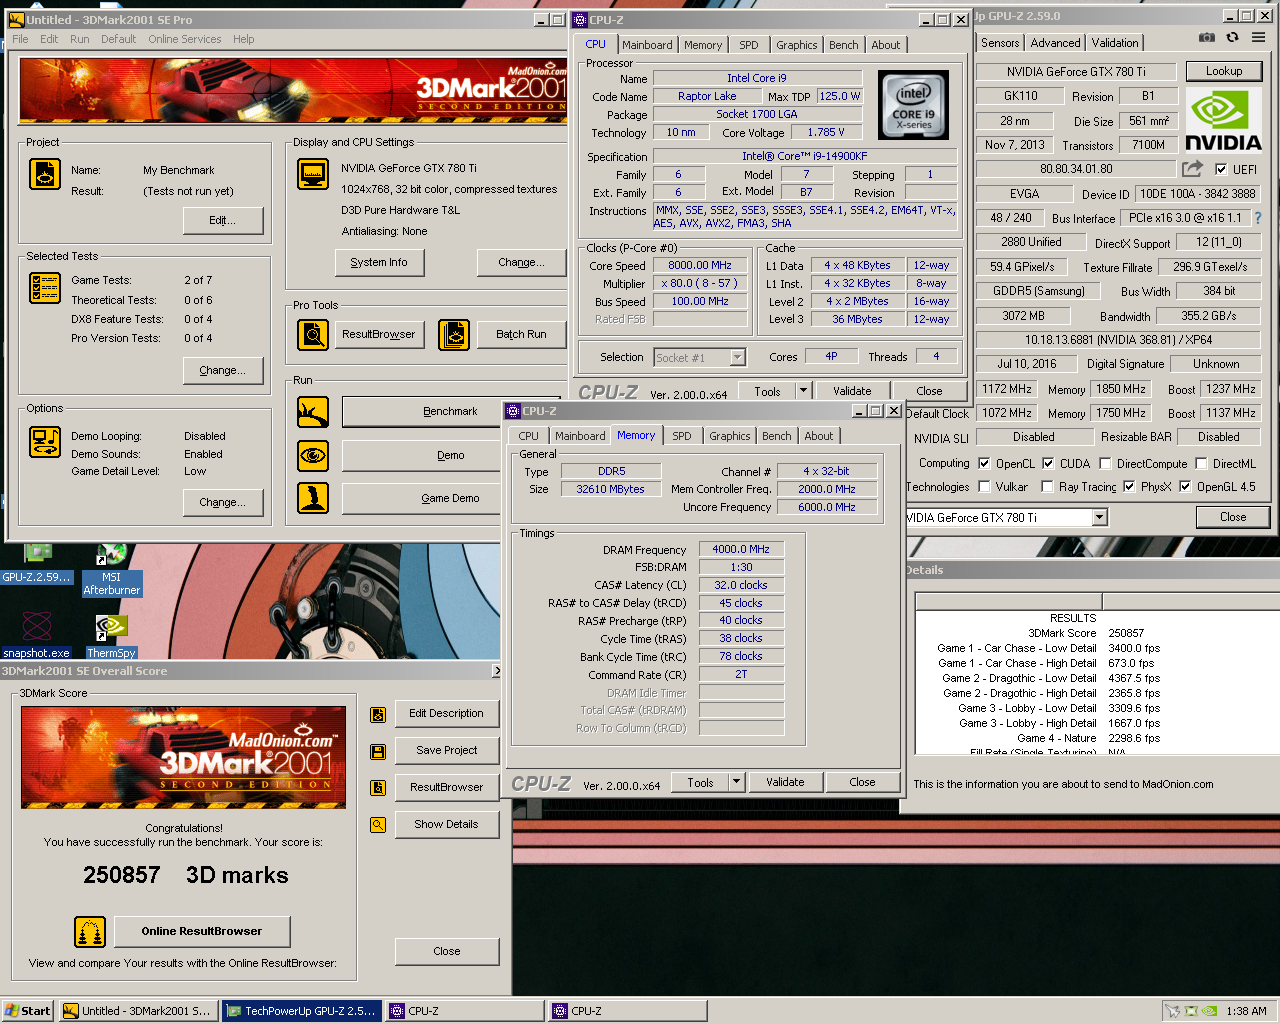1280x1024 pixels.
Task: Toggle the OpenGL 4.5 checkbox
Action: pos(1185,487)
